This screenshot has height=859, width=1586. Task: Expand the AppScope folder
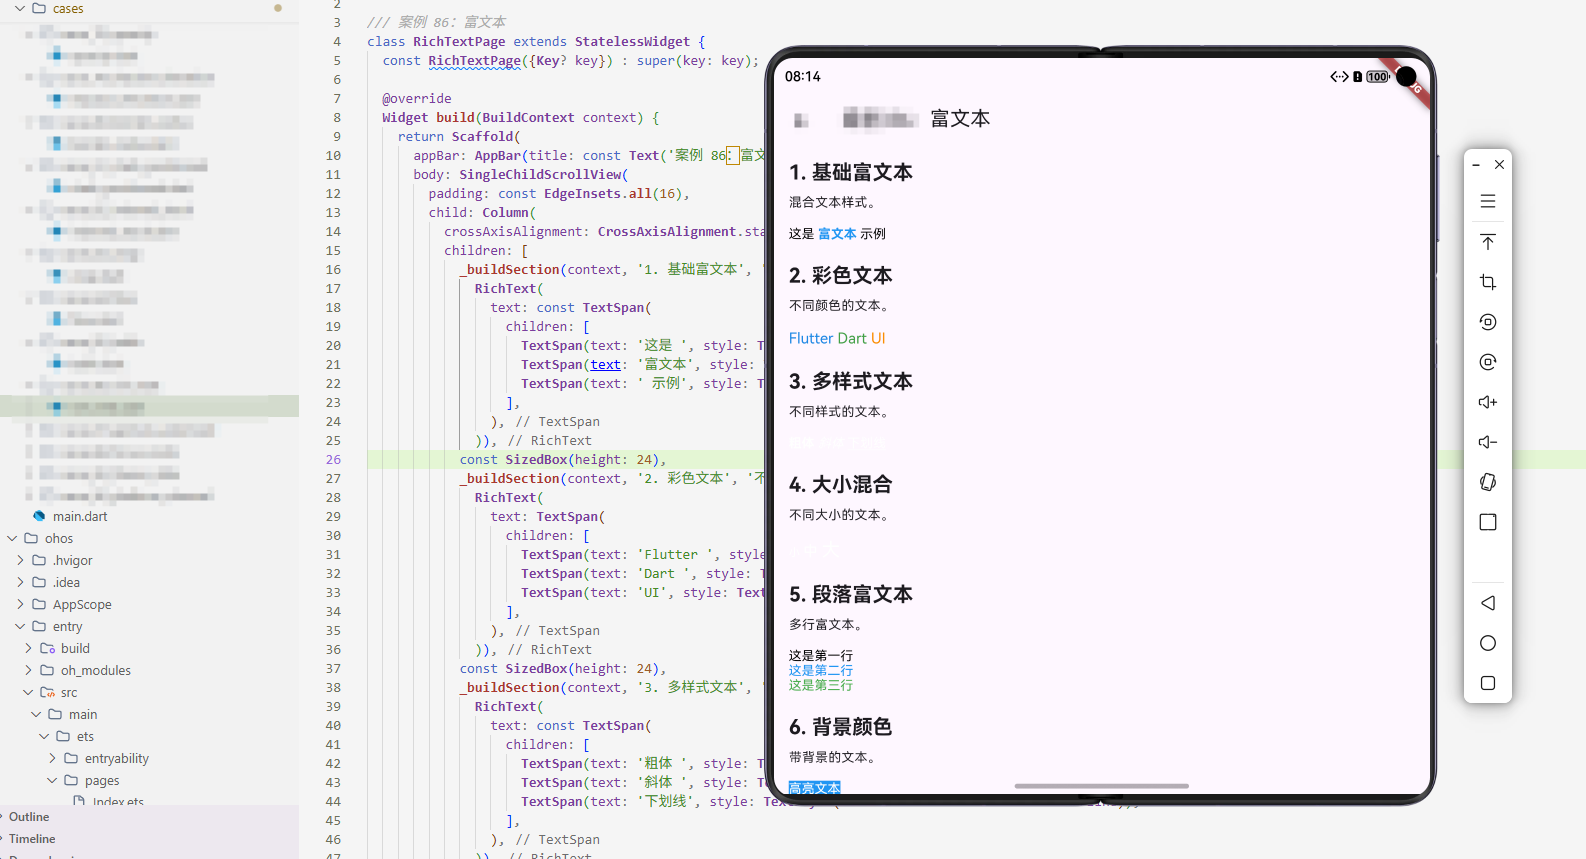pyautogui.click(x=20, y=604)
